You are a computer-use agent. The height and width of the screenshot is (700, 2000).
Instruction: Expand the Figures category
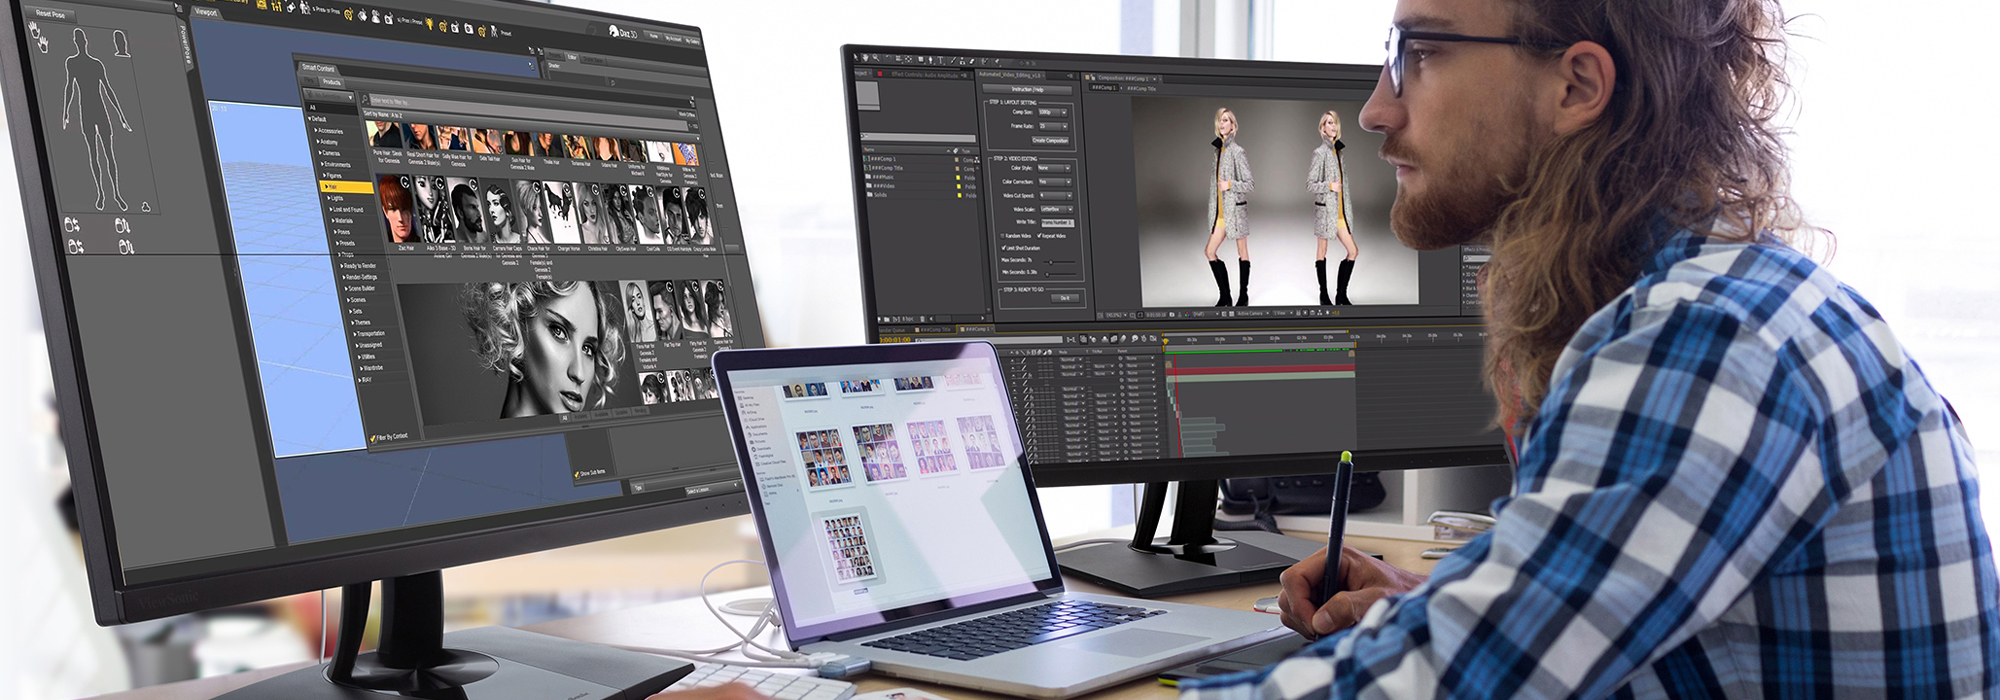(334, 176)
